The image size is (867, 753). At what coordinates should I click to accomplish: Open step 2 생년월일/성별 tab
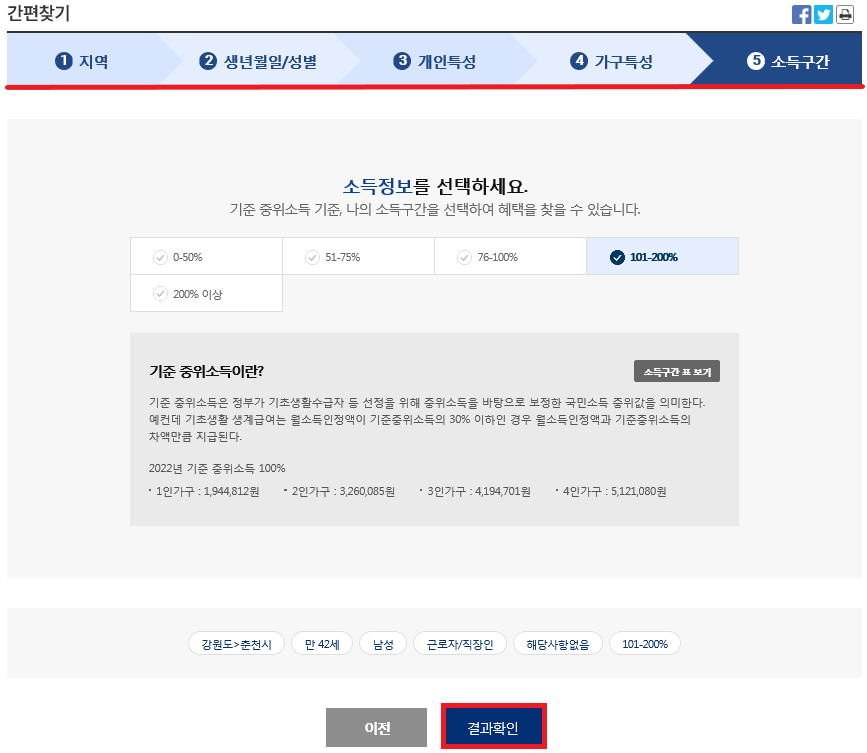click(258, 61)
